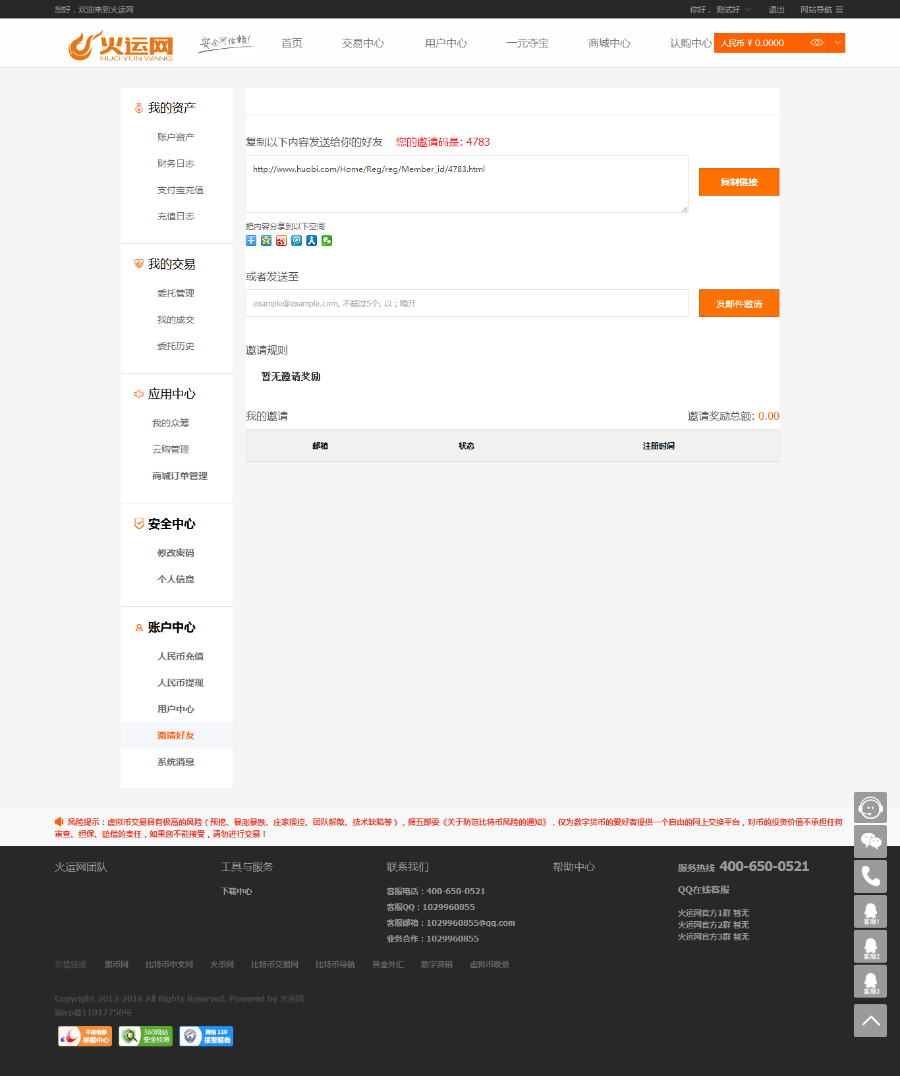Expand the 人民币 balance dropdown arrow
This screenshot has height=1076, width=900.
click(x=837, y=43)
